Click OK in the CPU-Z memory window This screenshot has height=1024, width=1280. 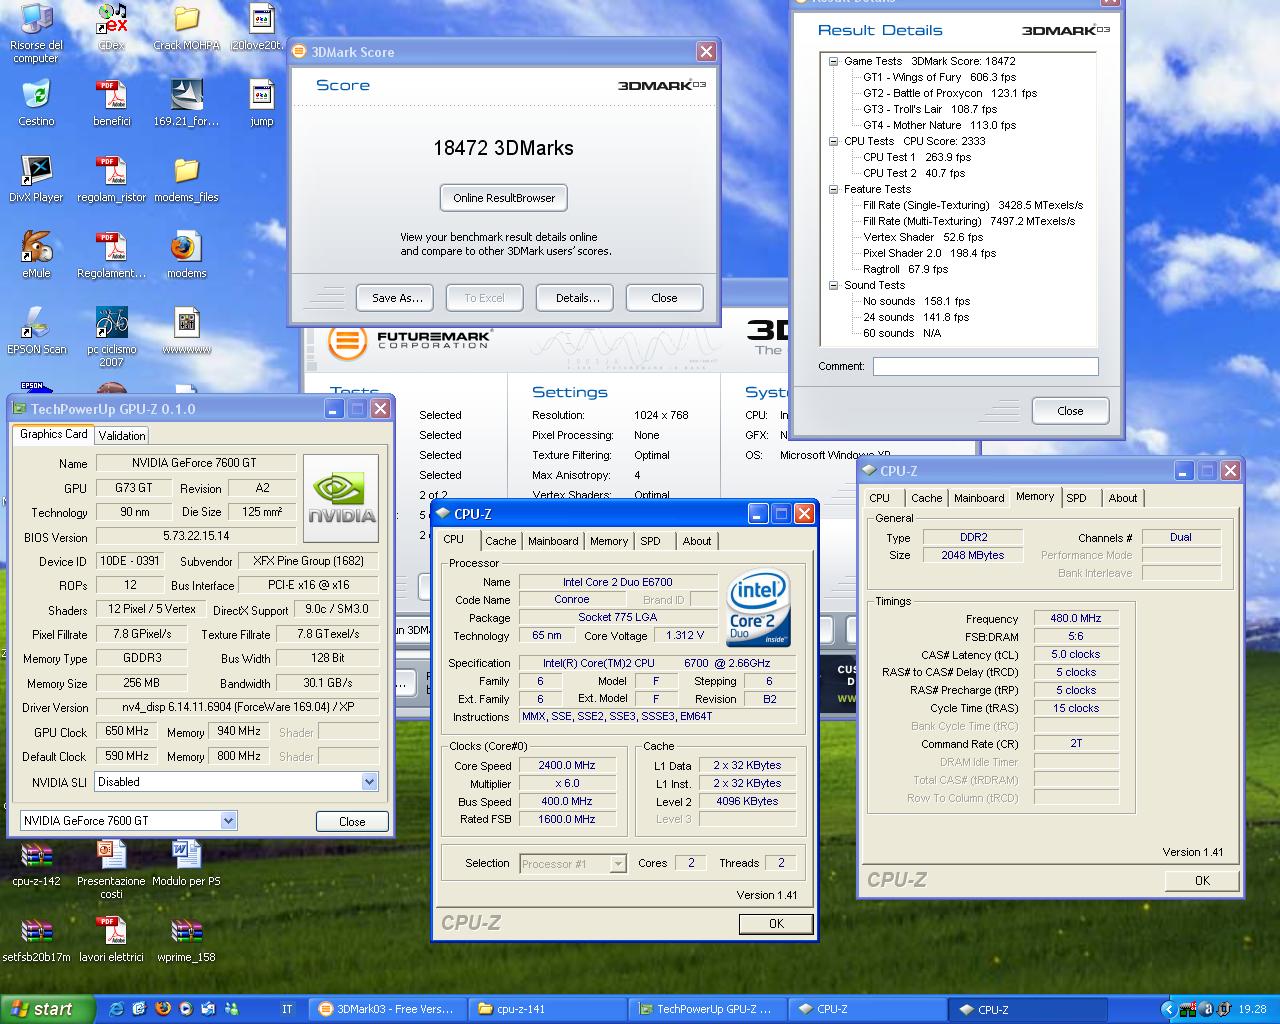1202,881
